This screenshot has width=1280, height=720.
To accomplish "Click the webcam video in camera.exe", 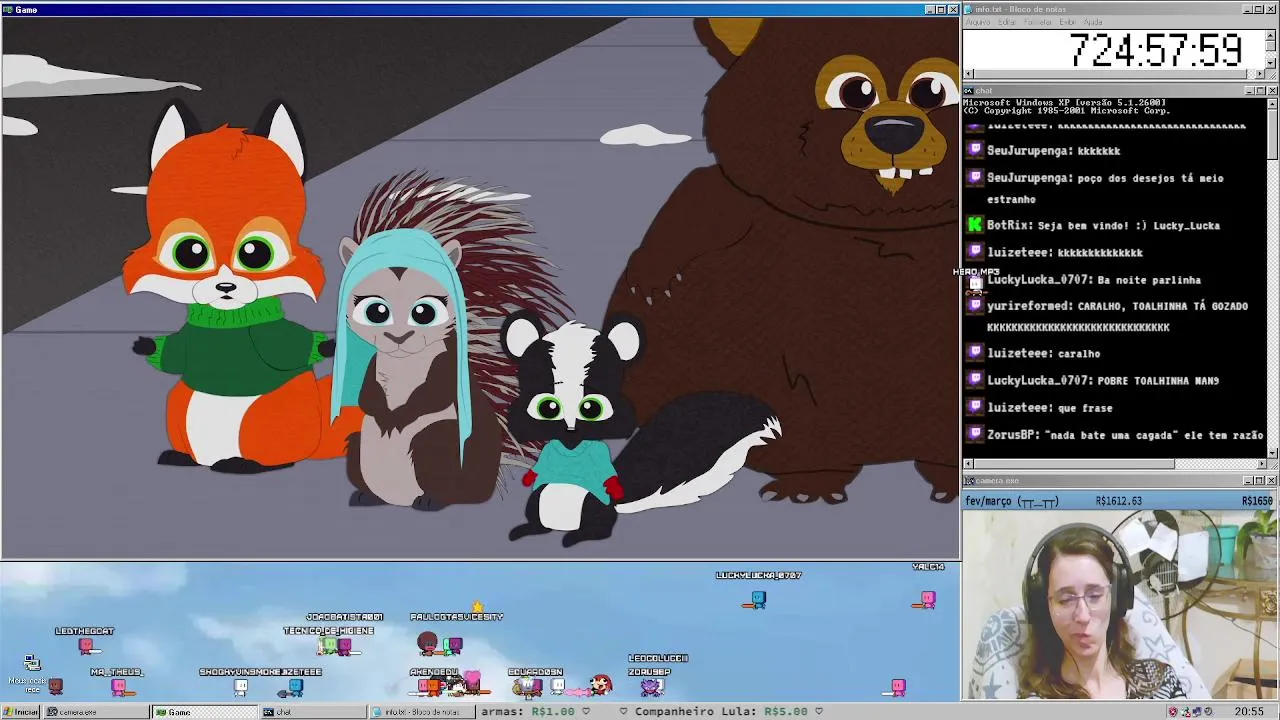I will coord(1120,605).
